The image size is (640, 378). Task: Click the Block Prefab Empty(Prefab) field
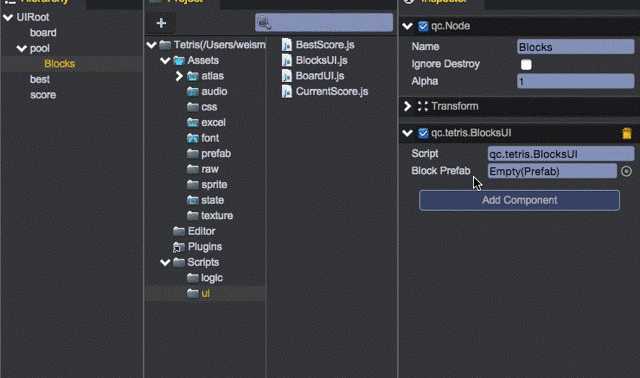[x=552, y=171]
